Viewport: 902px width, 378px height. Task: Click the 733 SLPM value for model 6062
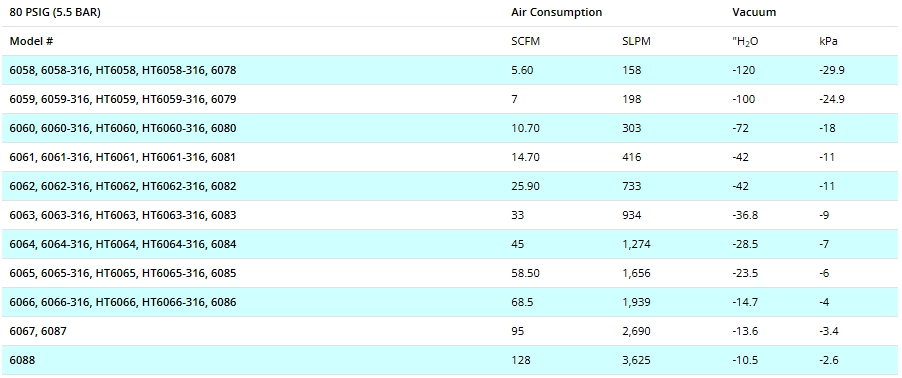pos(632,186)
